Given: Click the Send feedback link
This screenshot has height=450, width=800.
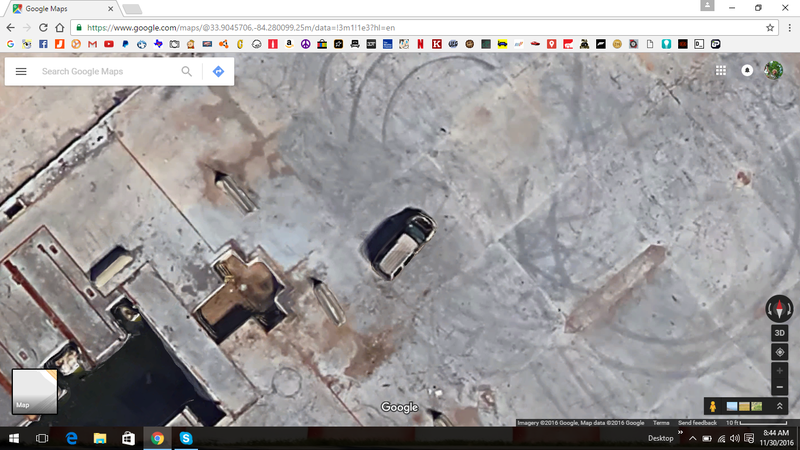Looking at the screenshot, I should (697, 423).
